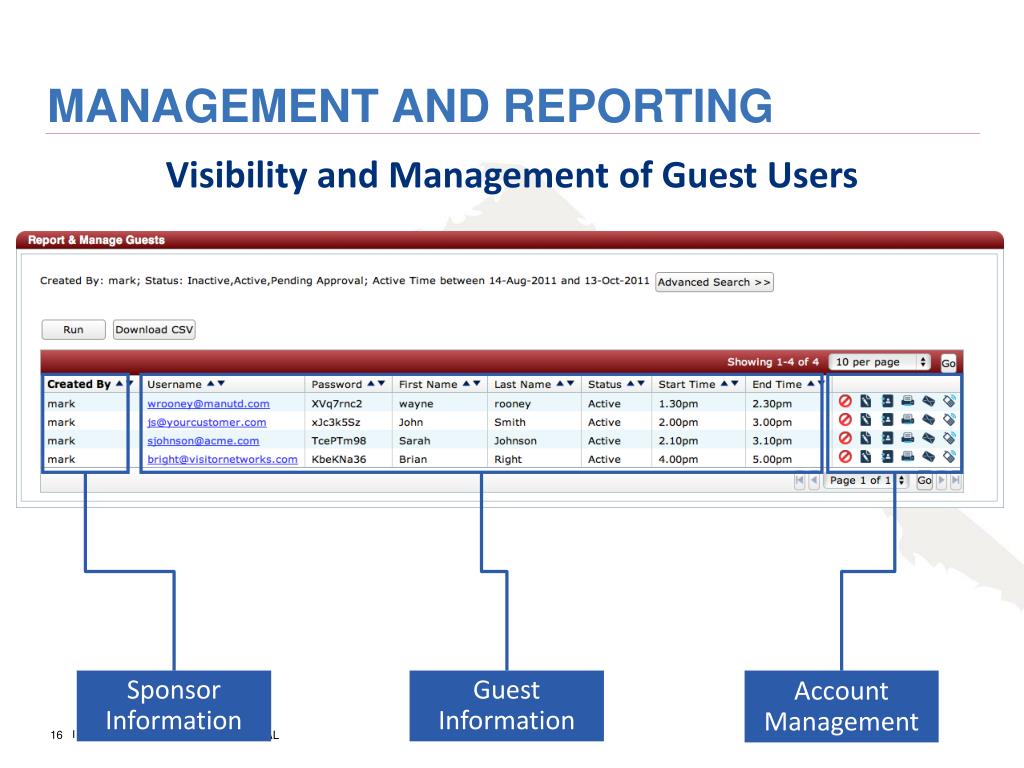Send SMS phone icon for wrooney@manutd.com
Viewport: 1024px width, 768px height.
(x=950, y=401)
